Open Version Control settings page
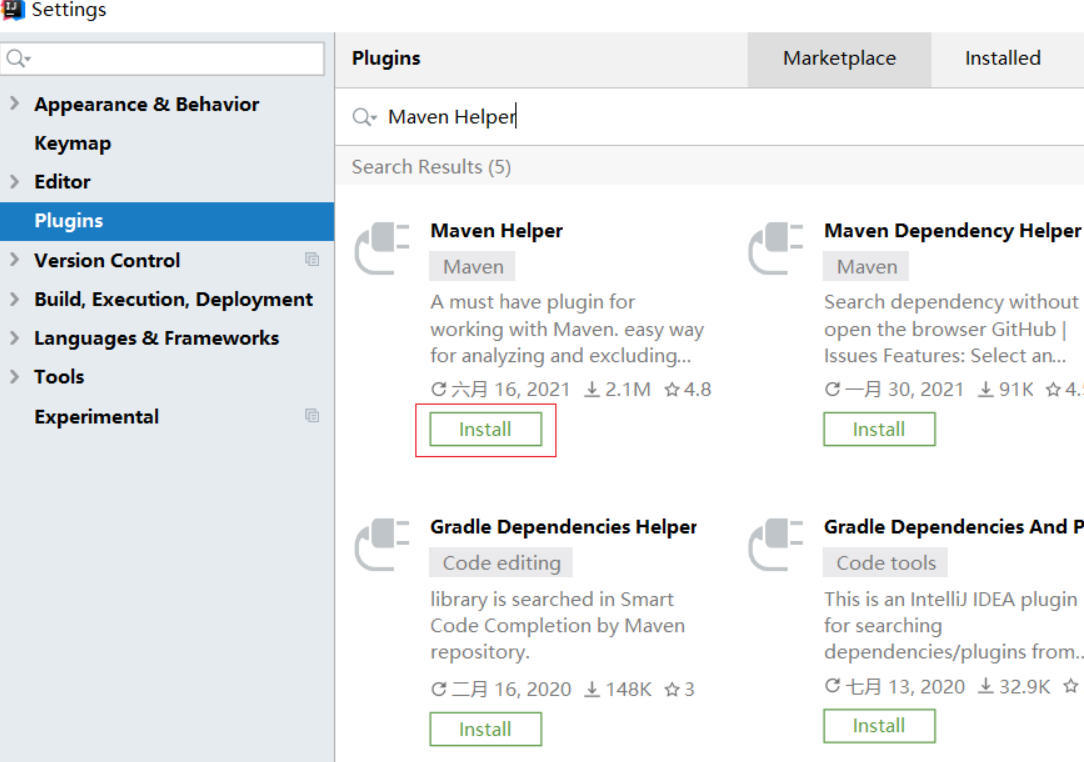 point(107,261)
